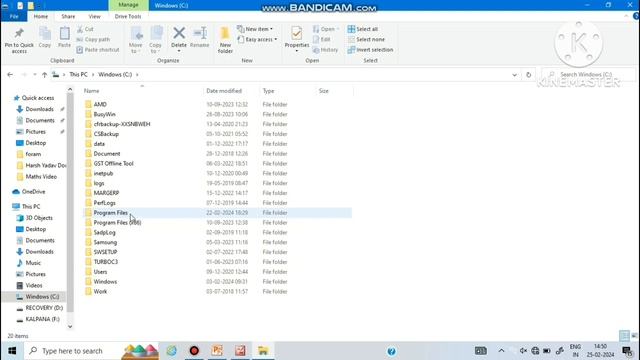Expand address bar history dropdown
The width and height of the screenshot is (640, 360).
pos(514,75)
